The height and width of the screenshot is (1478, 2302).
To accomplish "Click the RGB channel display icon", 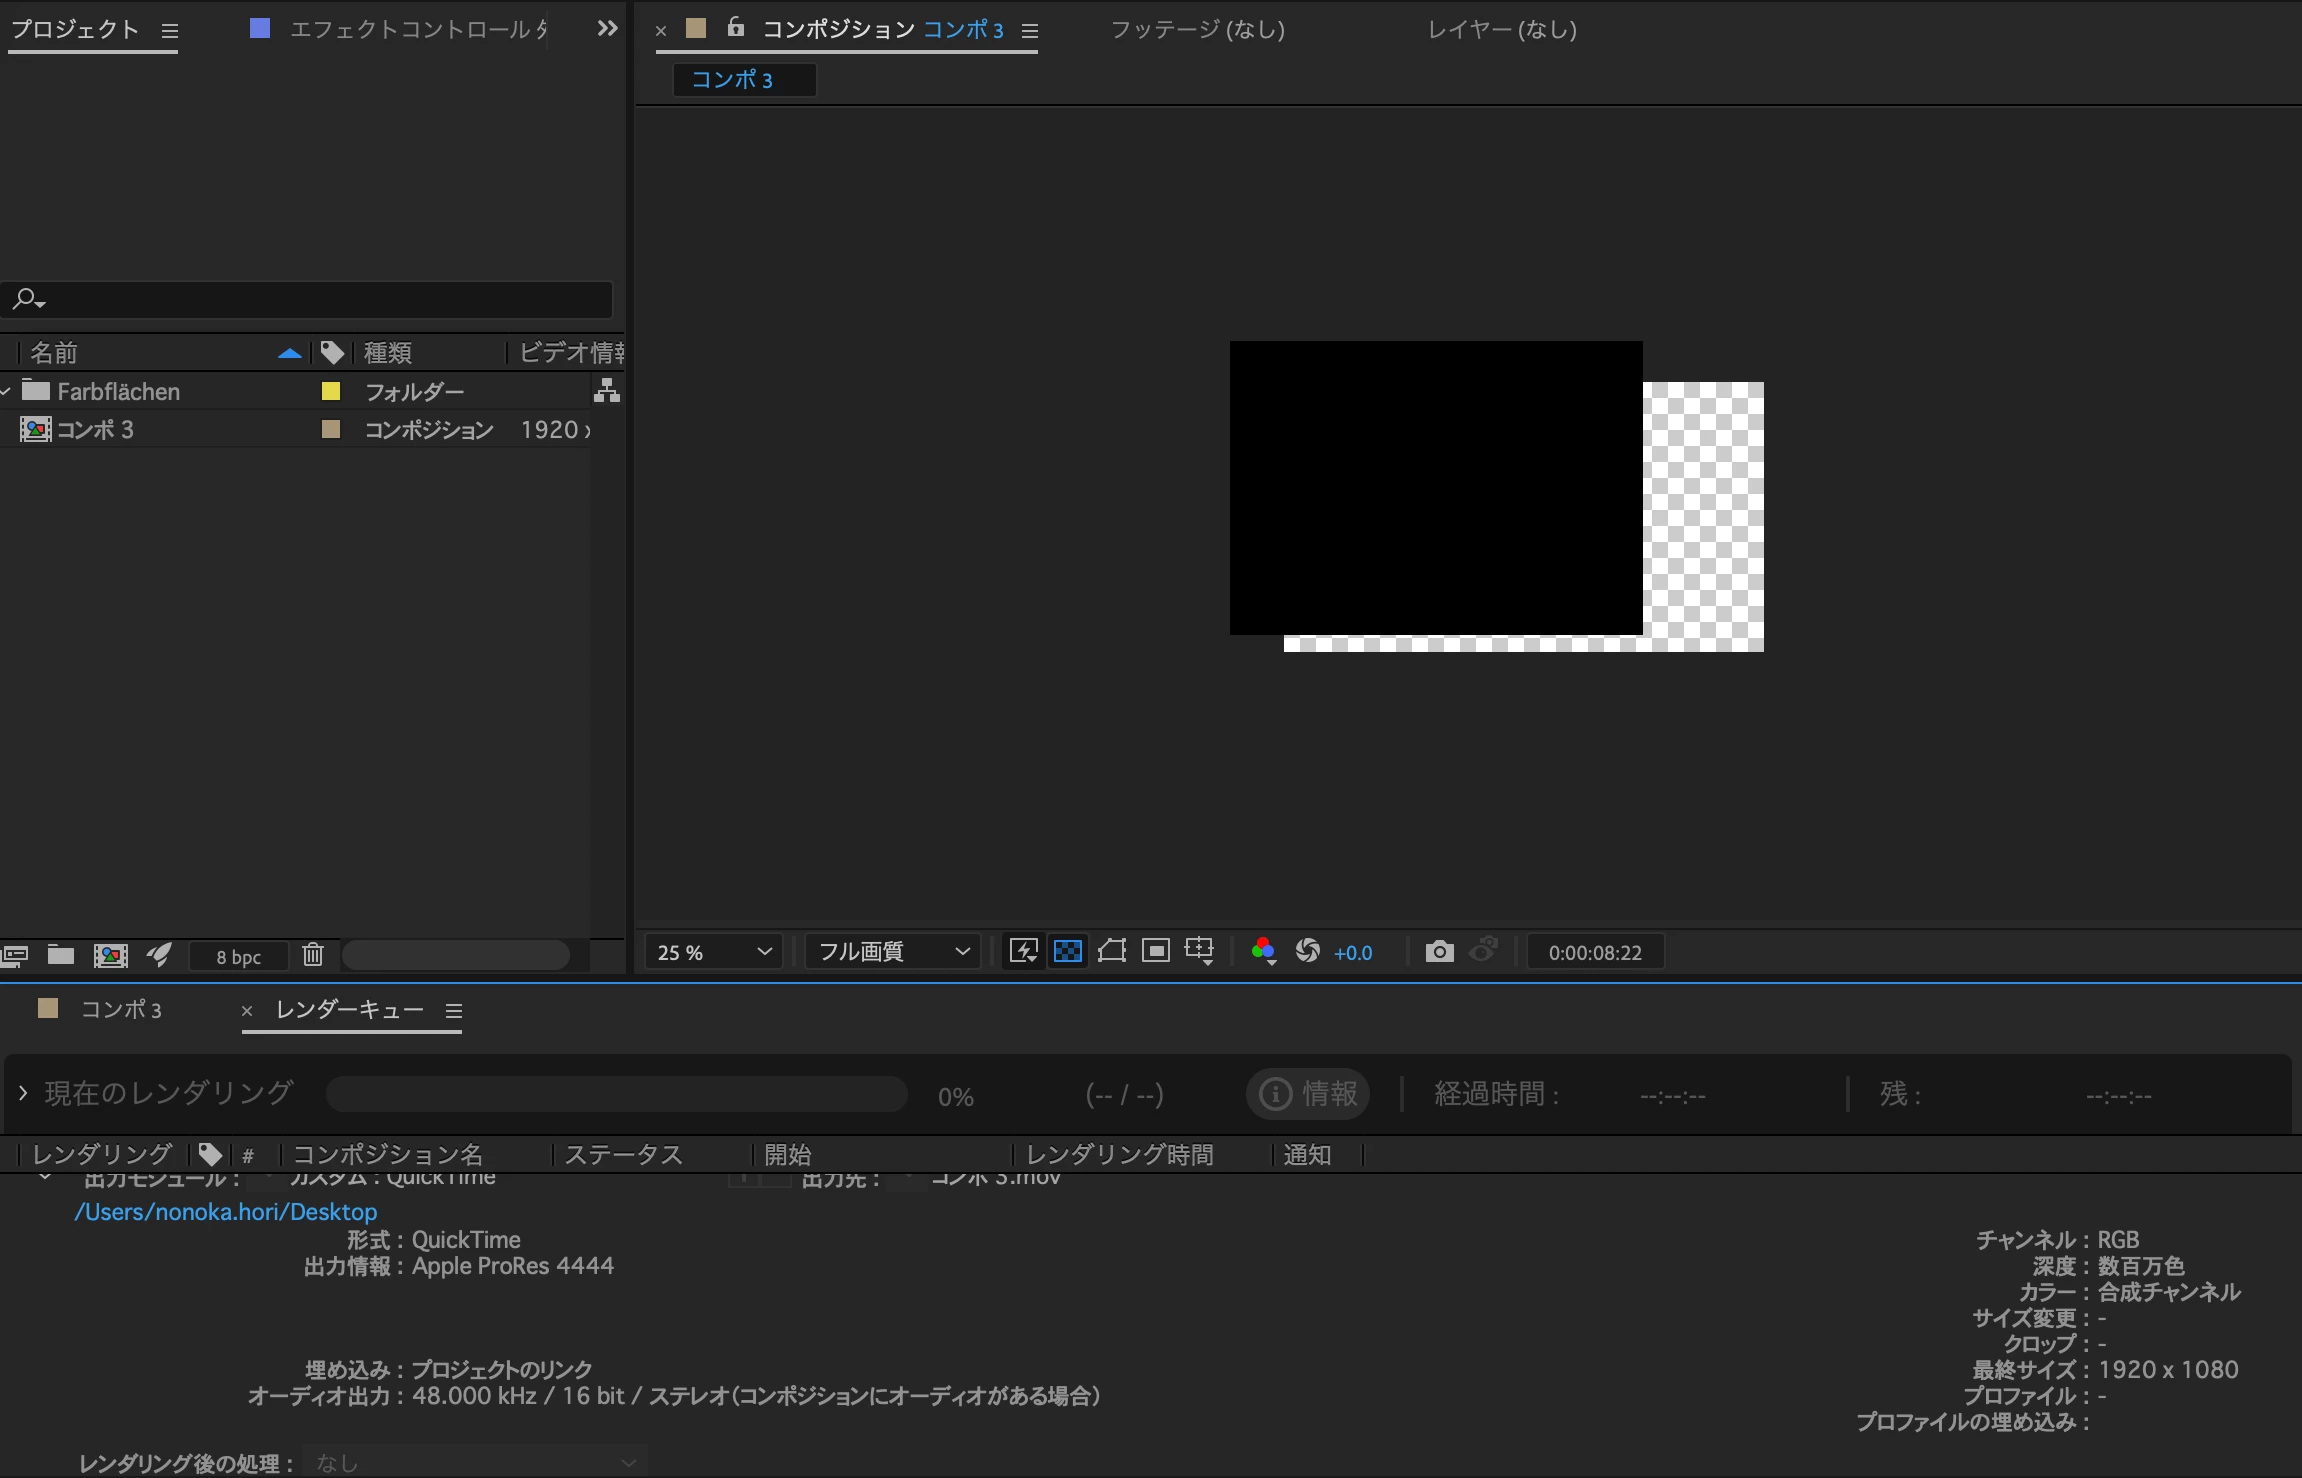I will point(1263,951).
